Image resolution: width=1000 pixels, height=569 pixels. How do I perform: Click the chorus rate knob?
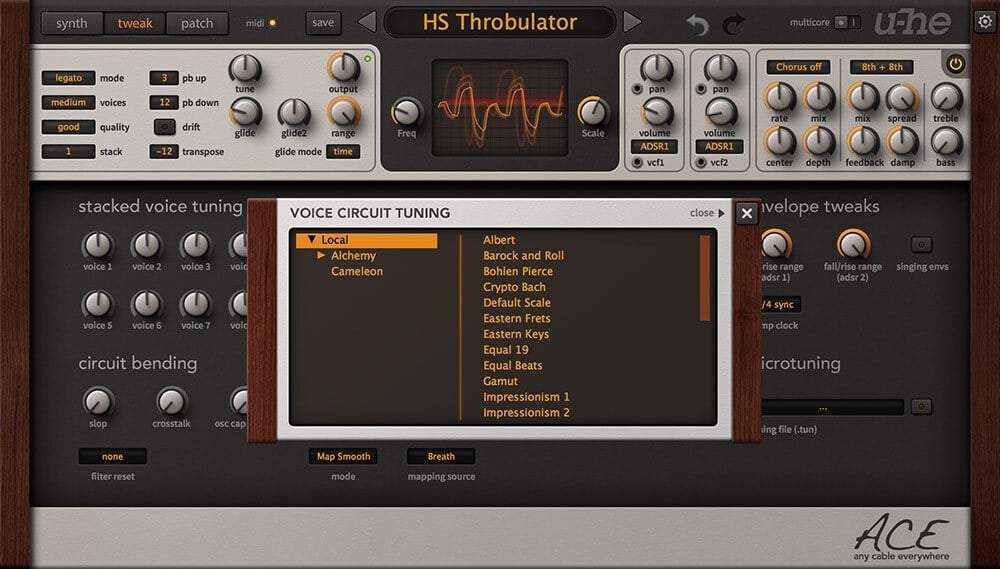point(779,97)
